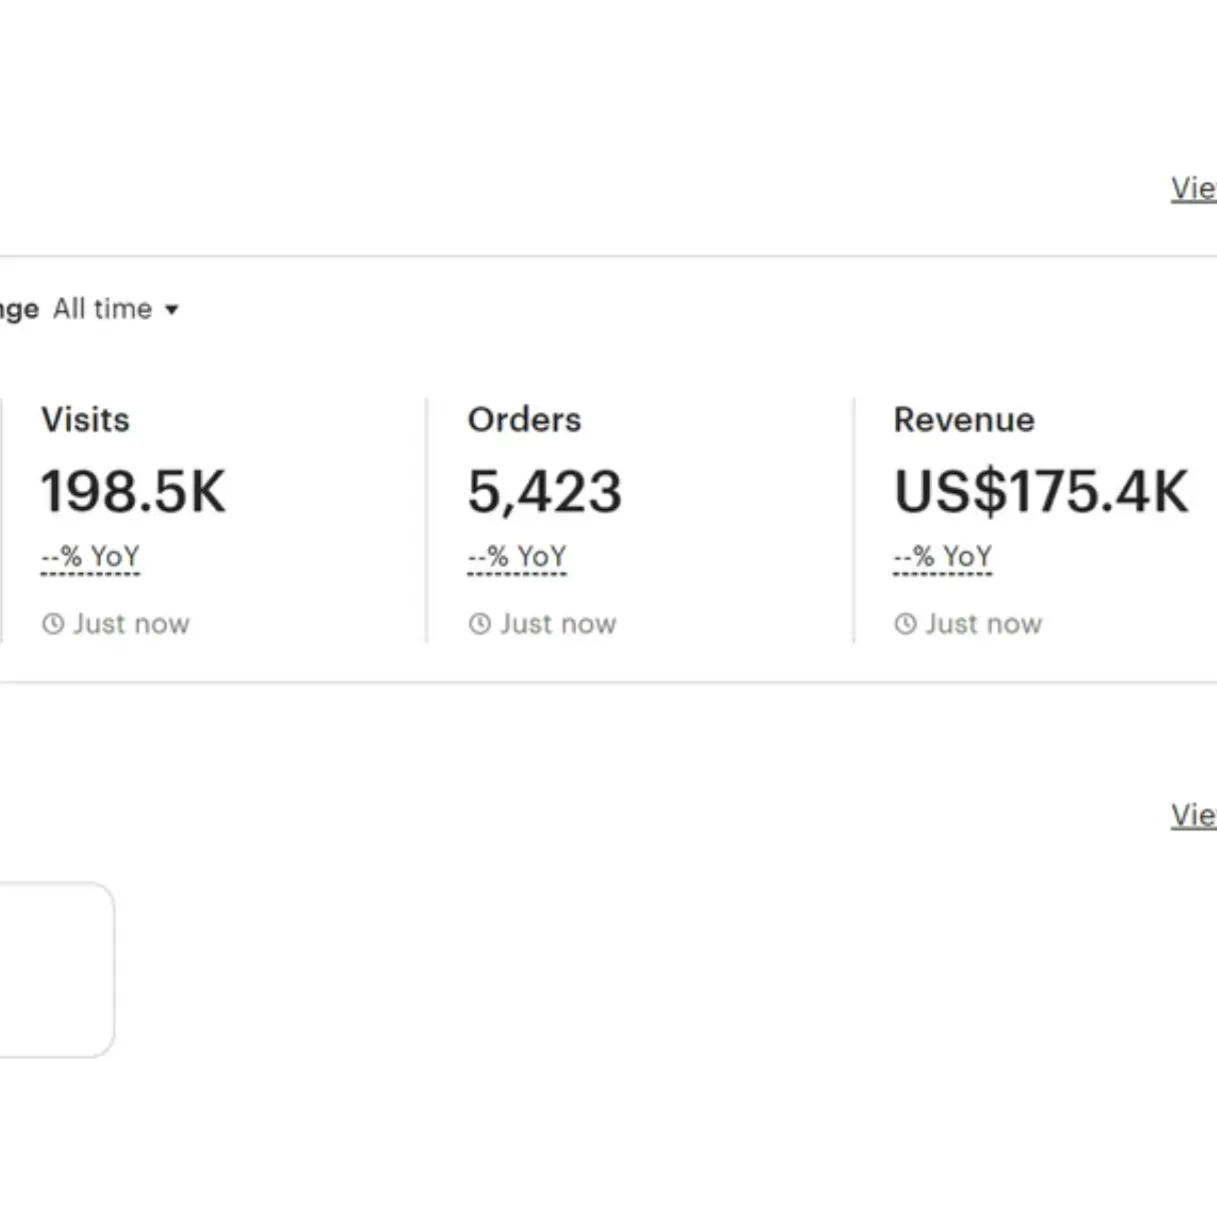Image resolution: width=1217 pixels, height=1218 pixels.
Task: Click the All time text label
Action: coord(103,309)
